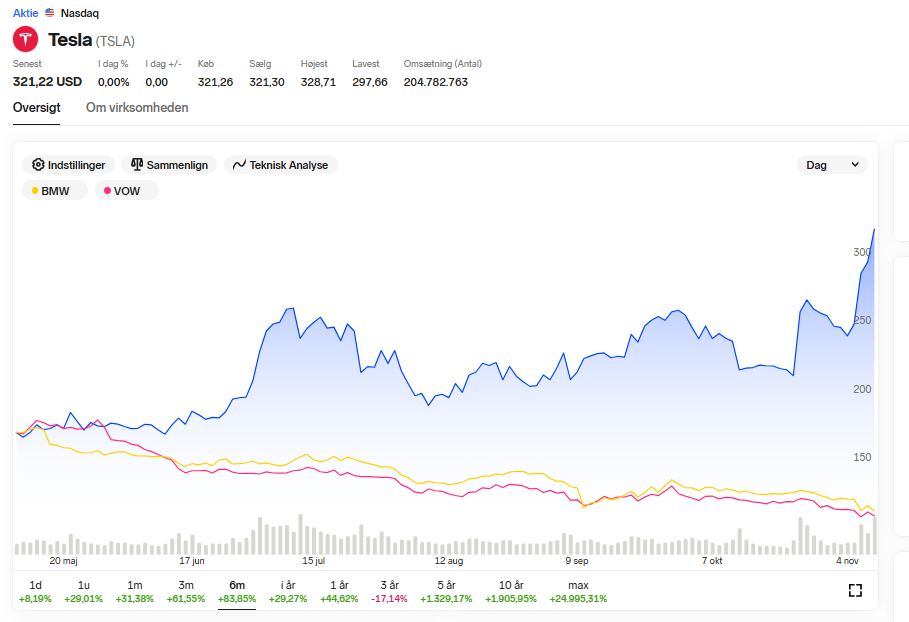The width and height of the screenshot is (909, 622).
Task: Click the I dag % value 0,00%
Action: 114,82
